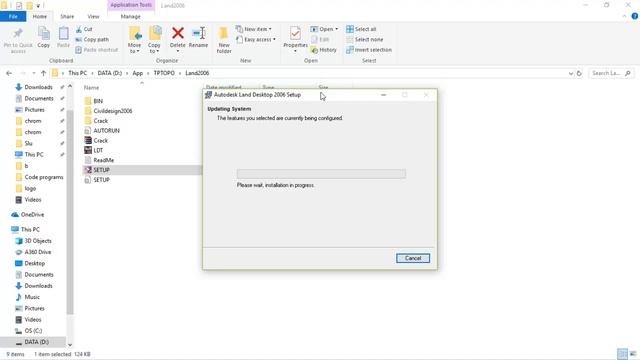This screenshot has width=640, height=360.
Task: Select the SETUP file below the highlighted one
Action: tap(97, 180)
